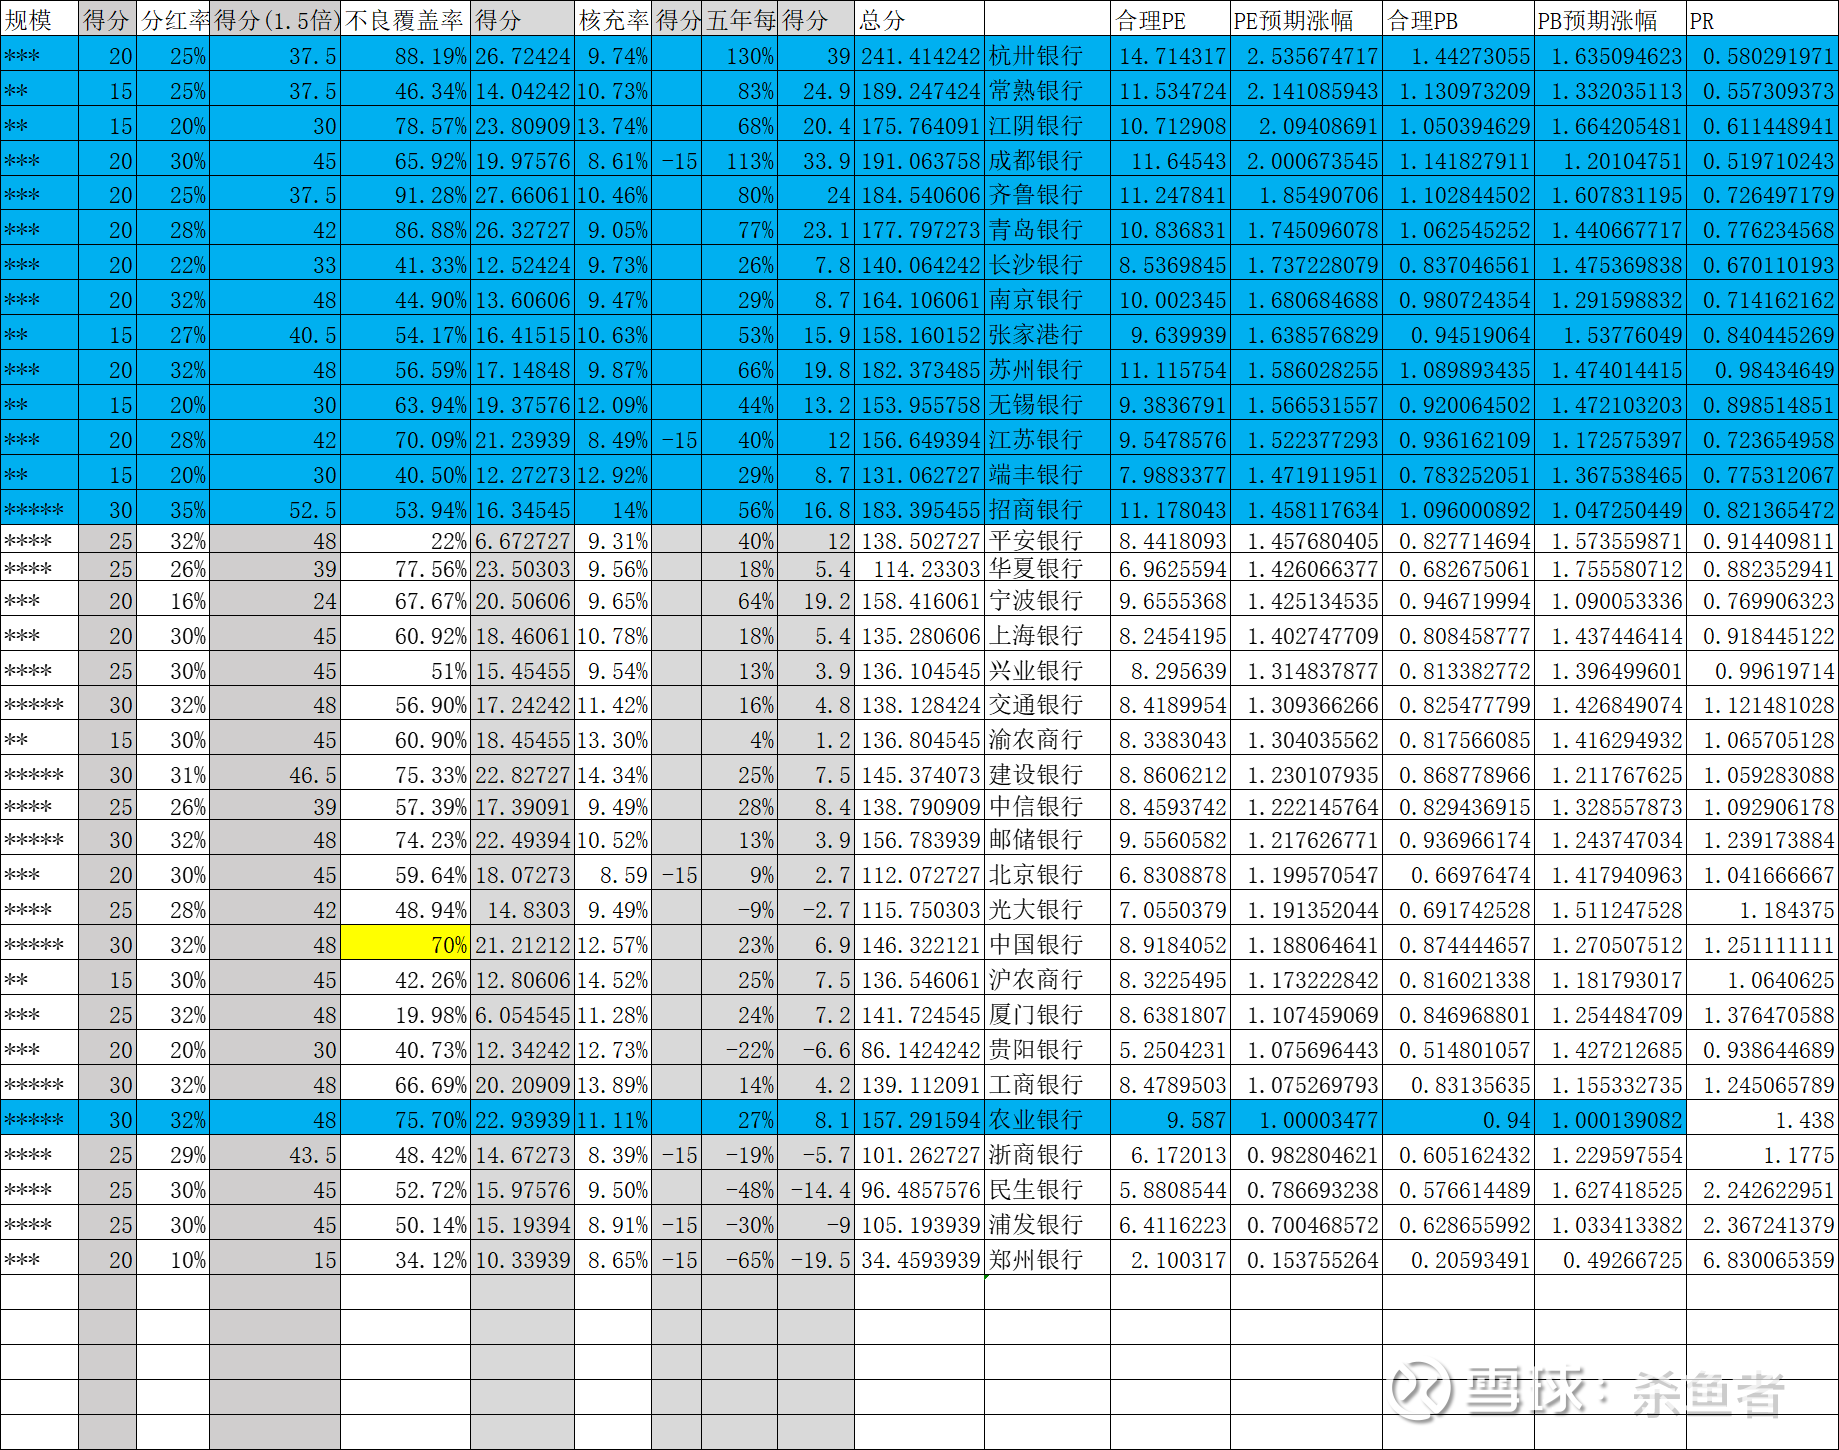
Task: Click the 平安银行 name cell
Action: click(1047, 541)
